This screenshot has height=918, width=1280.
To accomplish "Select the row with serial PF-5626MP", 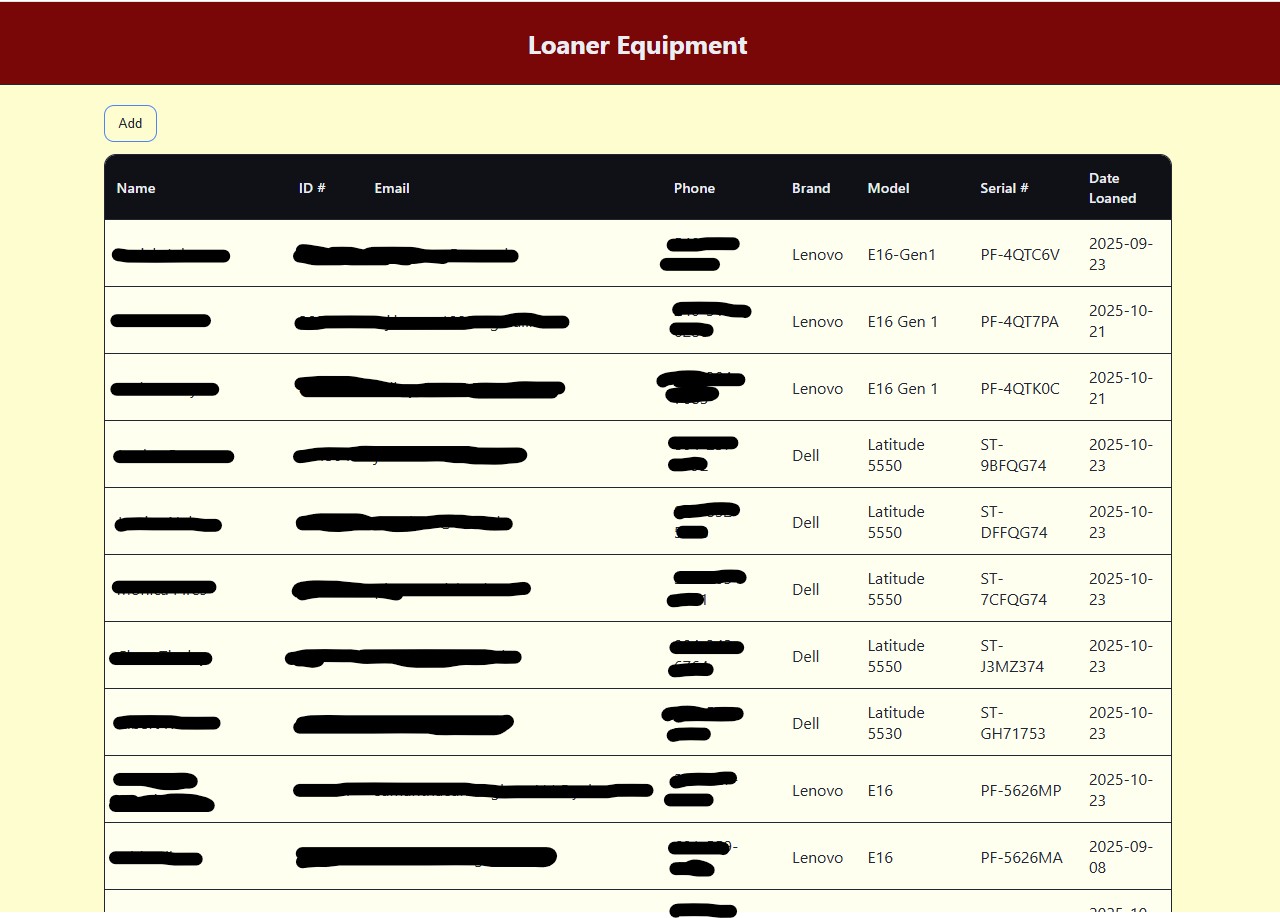I will pos(1021,790).
